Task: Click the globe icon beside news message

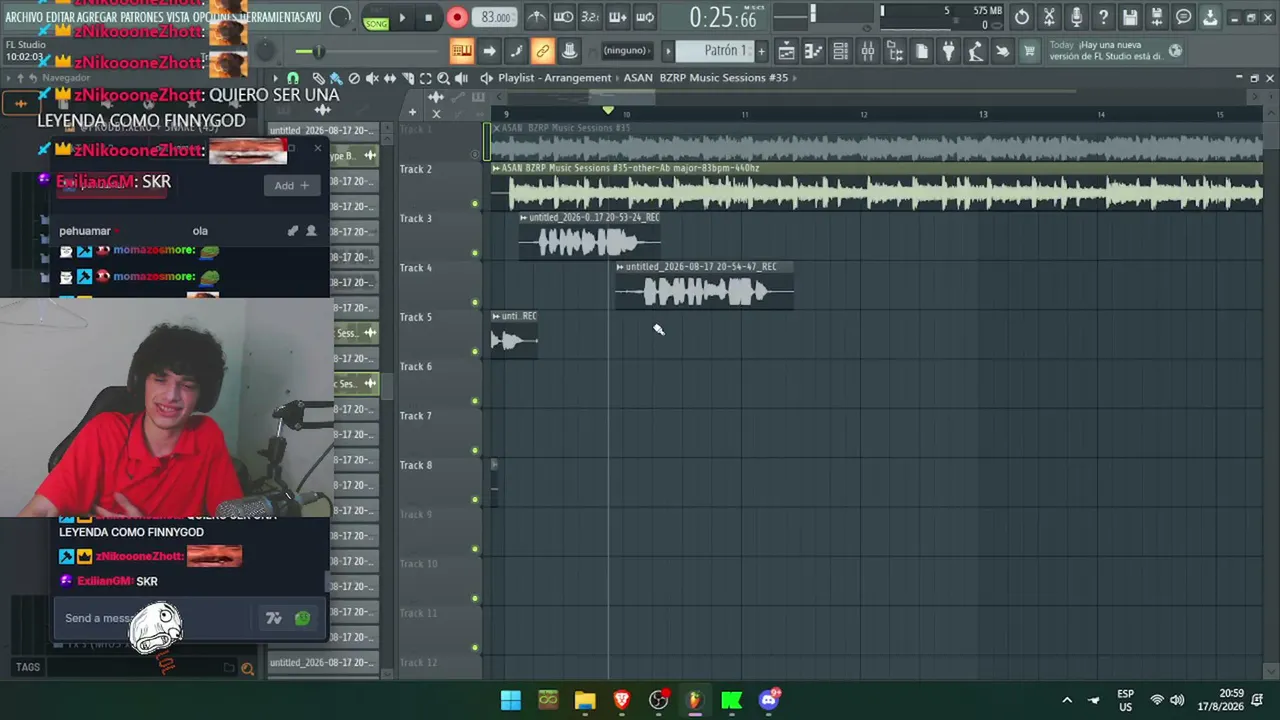Action: (1176, 51)
